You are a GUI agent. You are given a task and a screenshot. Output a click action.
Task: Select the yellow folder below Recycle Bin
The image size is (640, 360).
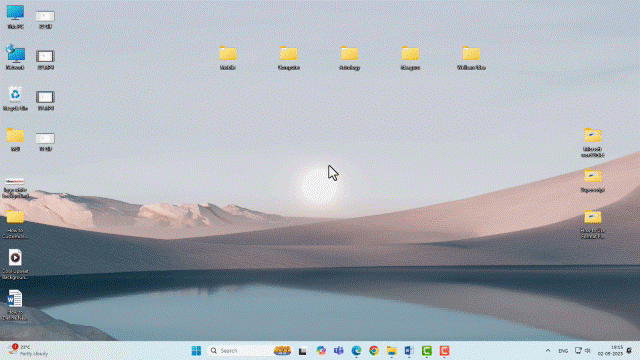tap(15, 139)
